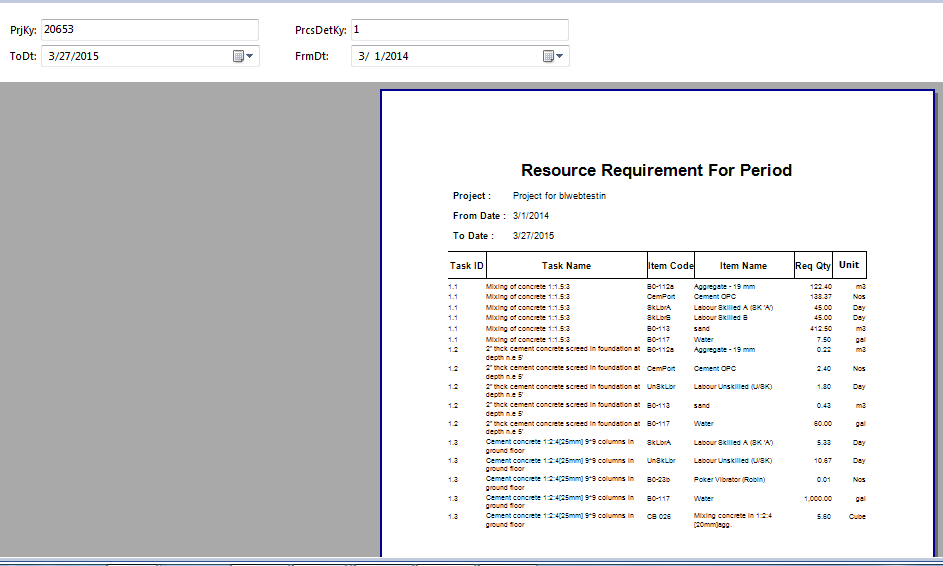
Task: Click the quantity value '138.37'
Action: pos(821,297)
